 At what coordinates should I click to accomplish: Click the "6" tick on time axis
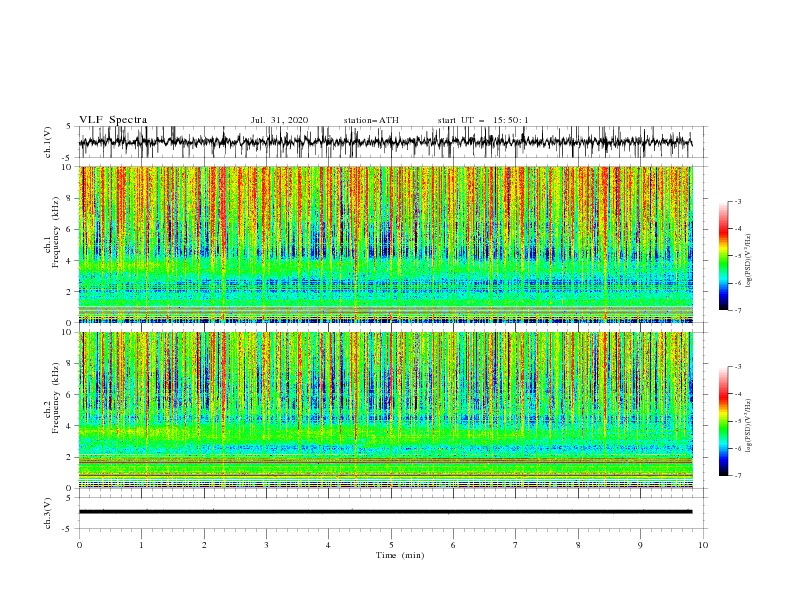[454, 545]
